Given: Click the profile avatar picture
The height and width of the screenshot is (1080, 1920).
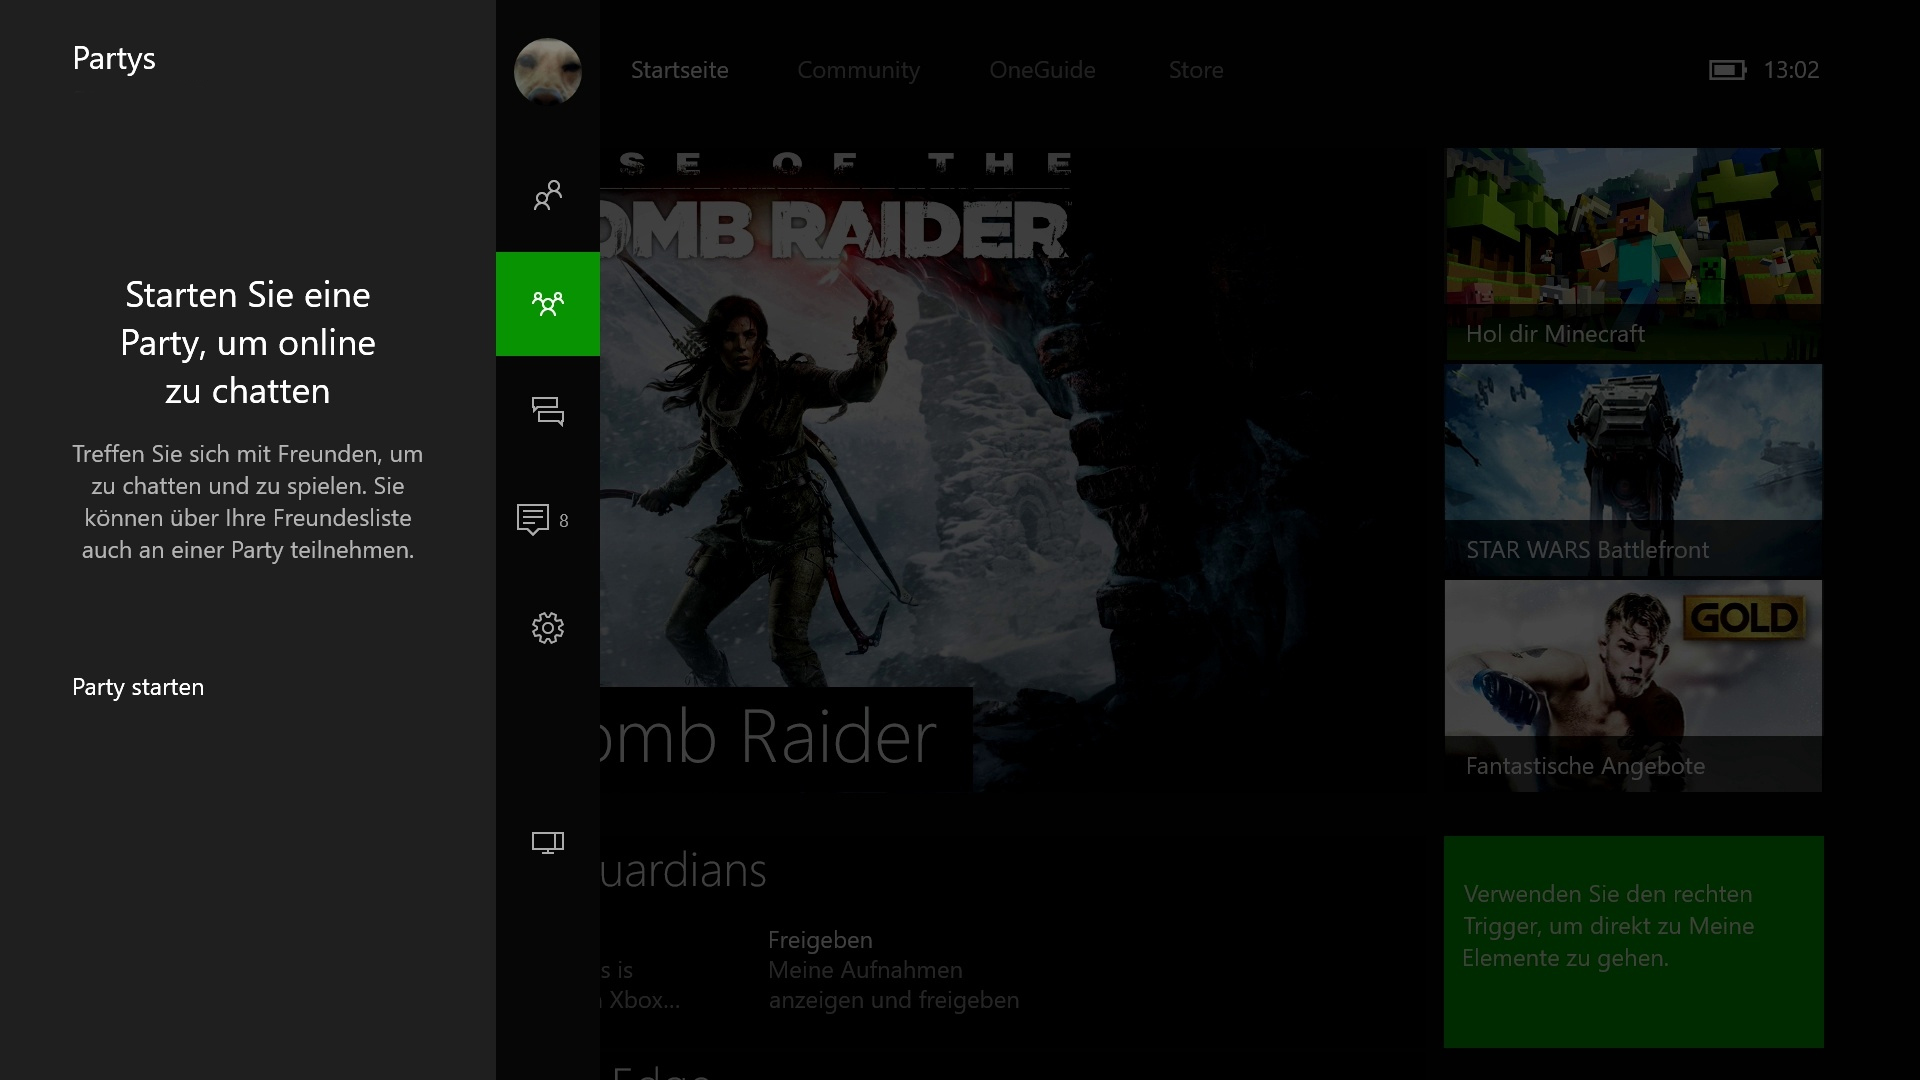Looking at the screenshot, I should point(547,71).
